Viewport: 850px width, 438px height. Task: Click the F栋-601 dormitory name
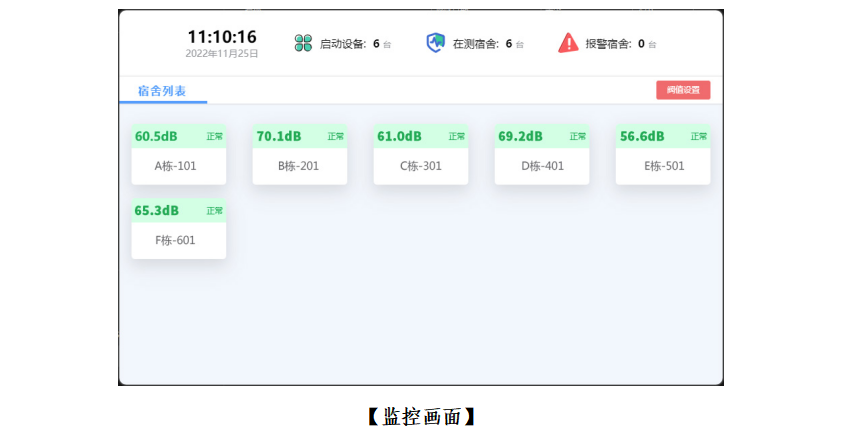pyautogui.click(x=176, y=240)
